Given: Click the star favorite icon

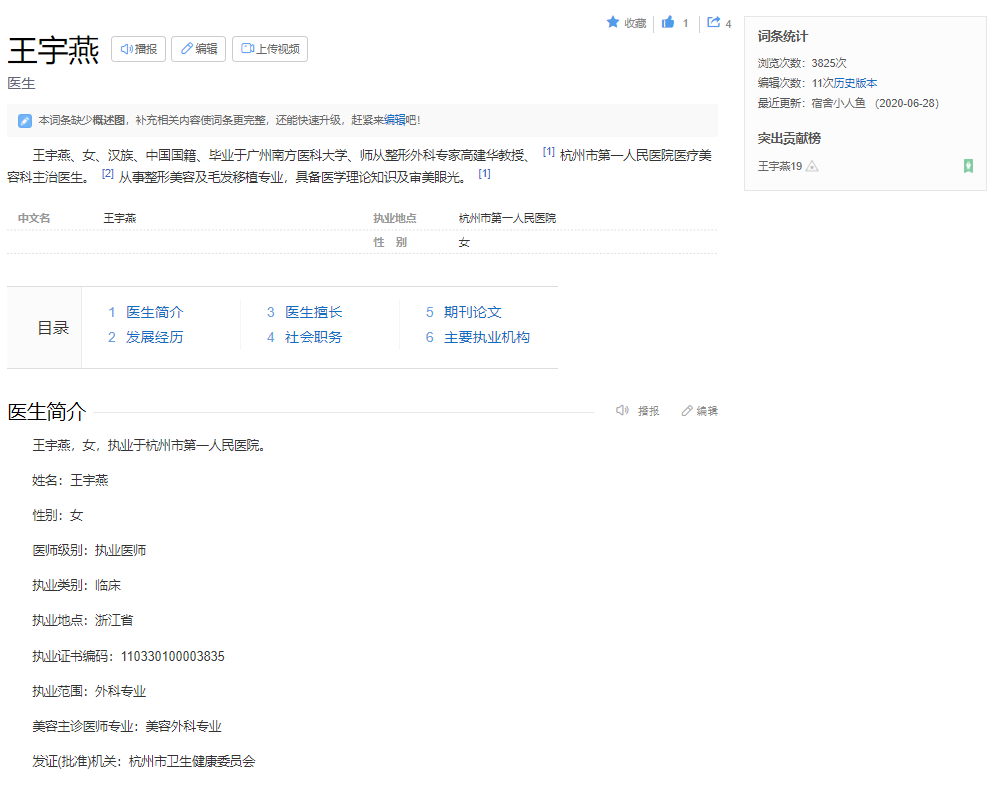Looking at the screenshot, I should tap(613, 22).
